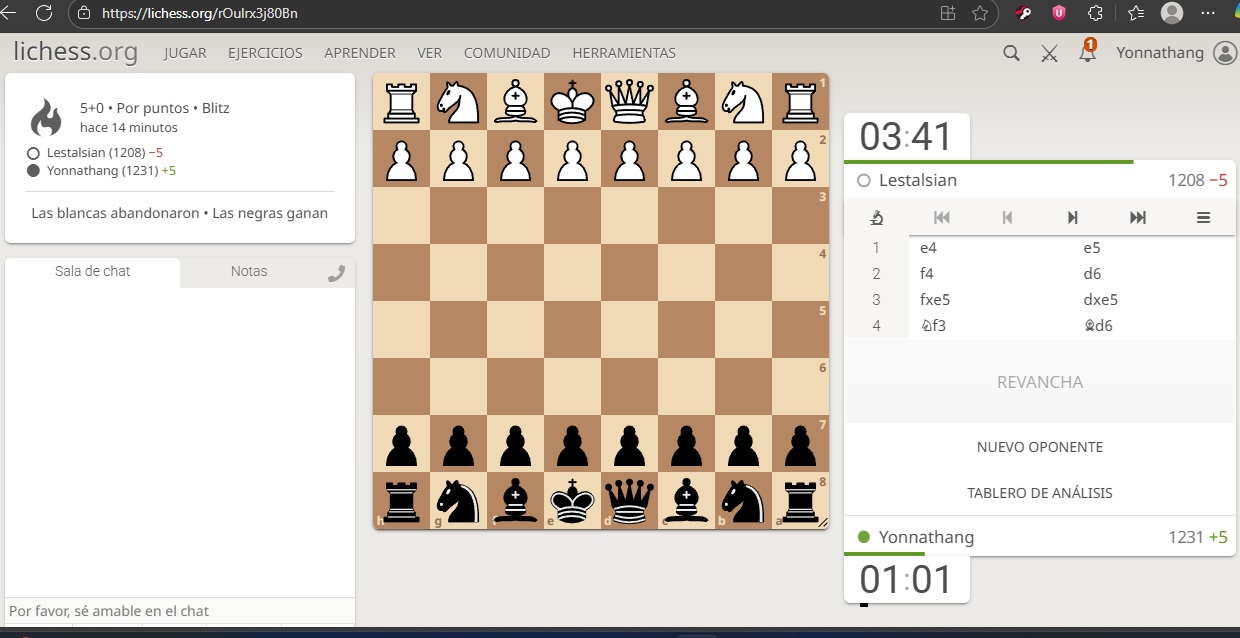Select the Sala de chat tab

coord(92,271)
